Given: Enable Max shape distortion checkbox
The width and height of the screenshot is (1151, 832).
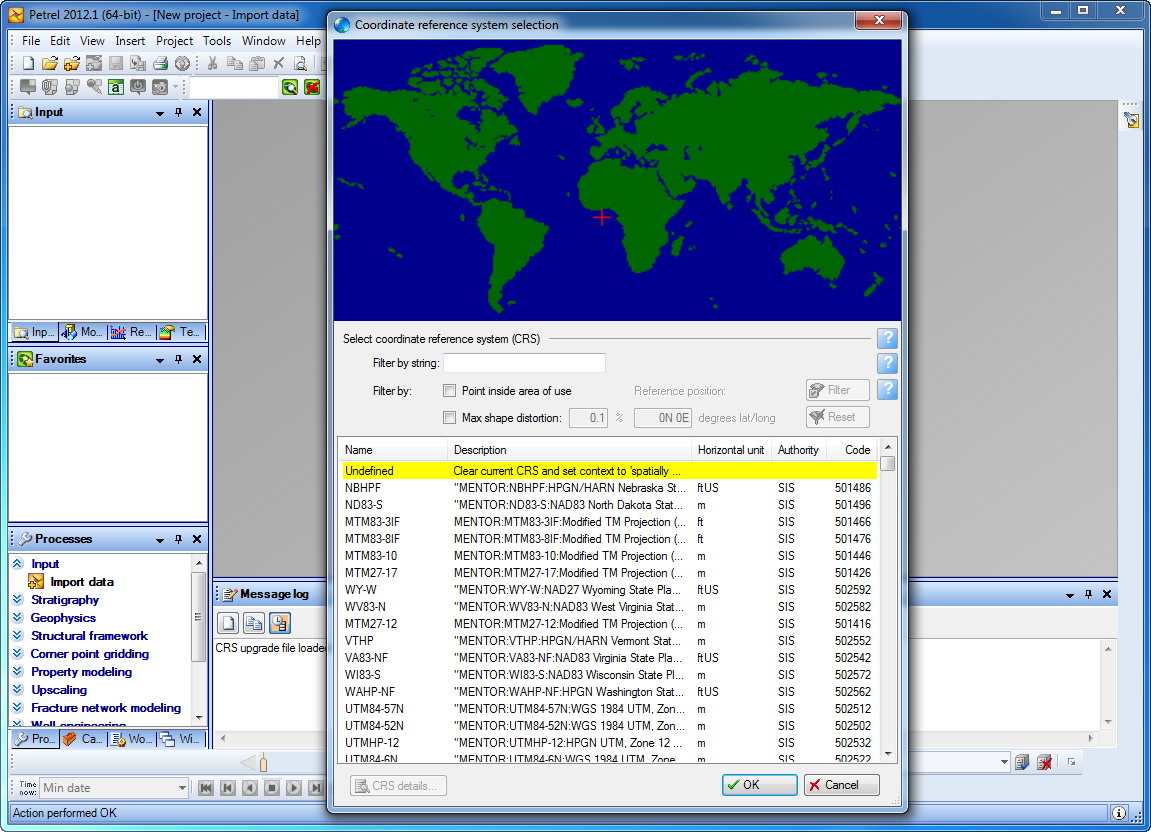Looking at the screenshot, I should coord(449,418).
